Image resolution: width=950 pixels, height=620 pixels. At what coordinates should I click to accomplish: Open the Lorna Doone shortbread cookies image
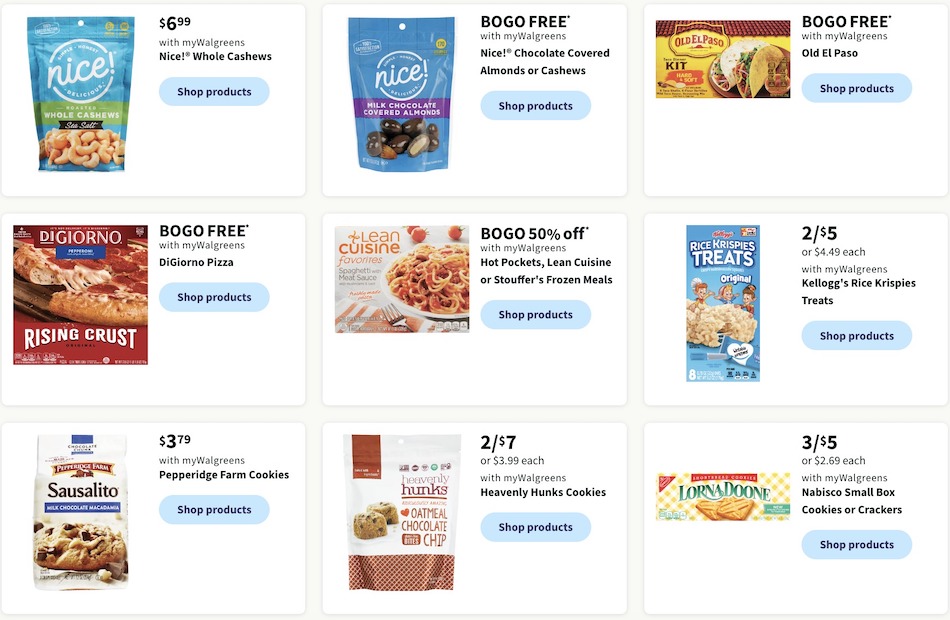(722, 495)
